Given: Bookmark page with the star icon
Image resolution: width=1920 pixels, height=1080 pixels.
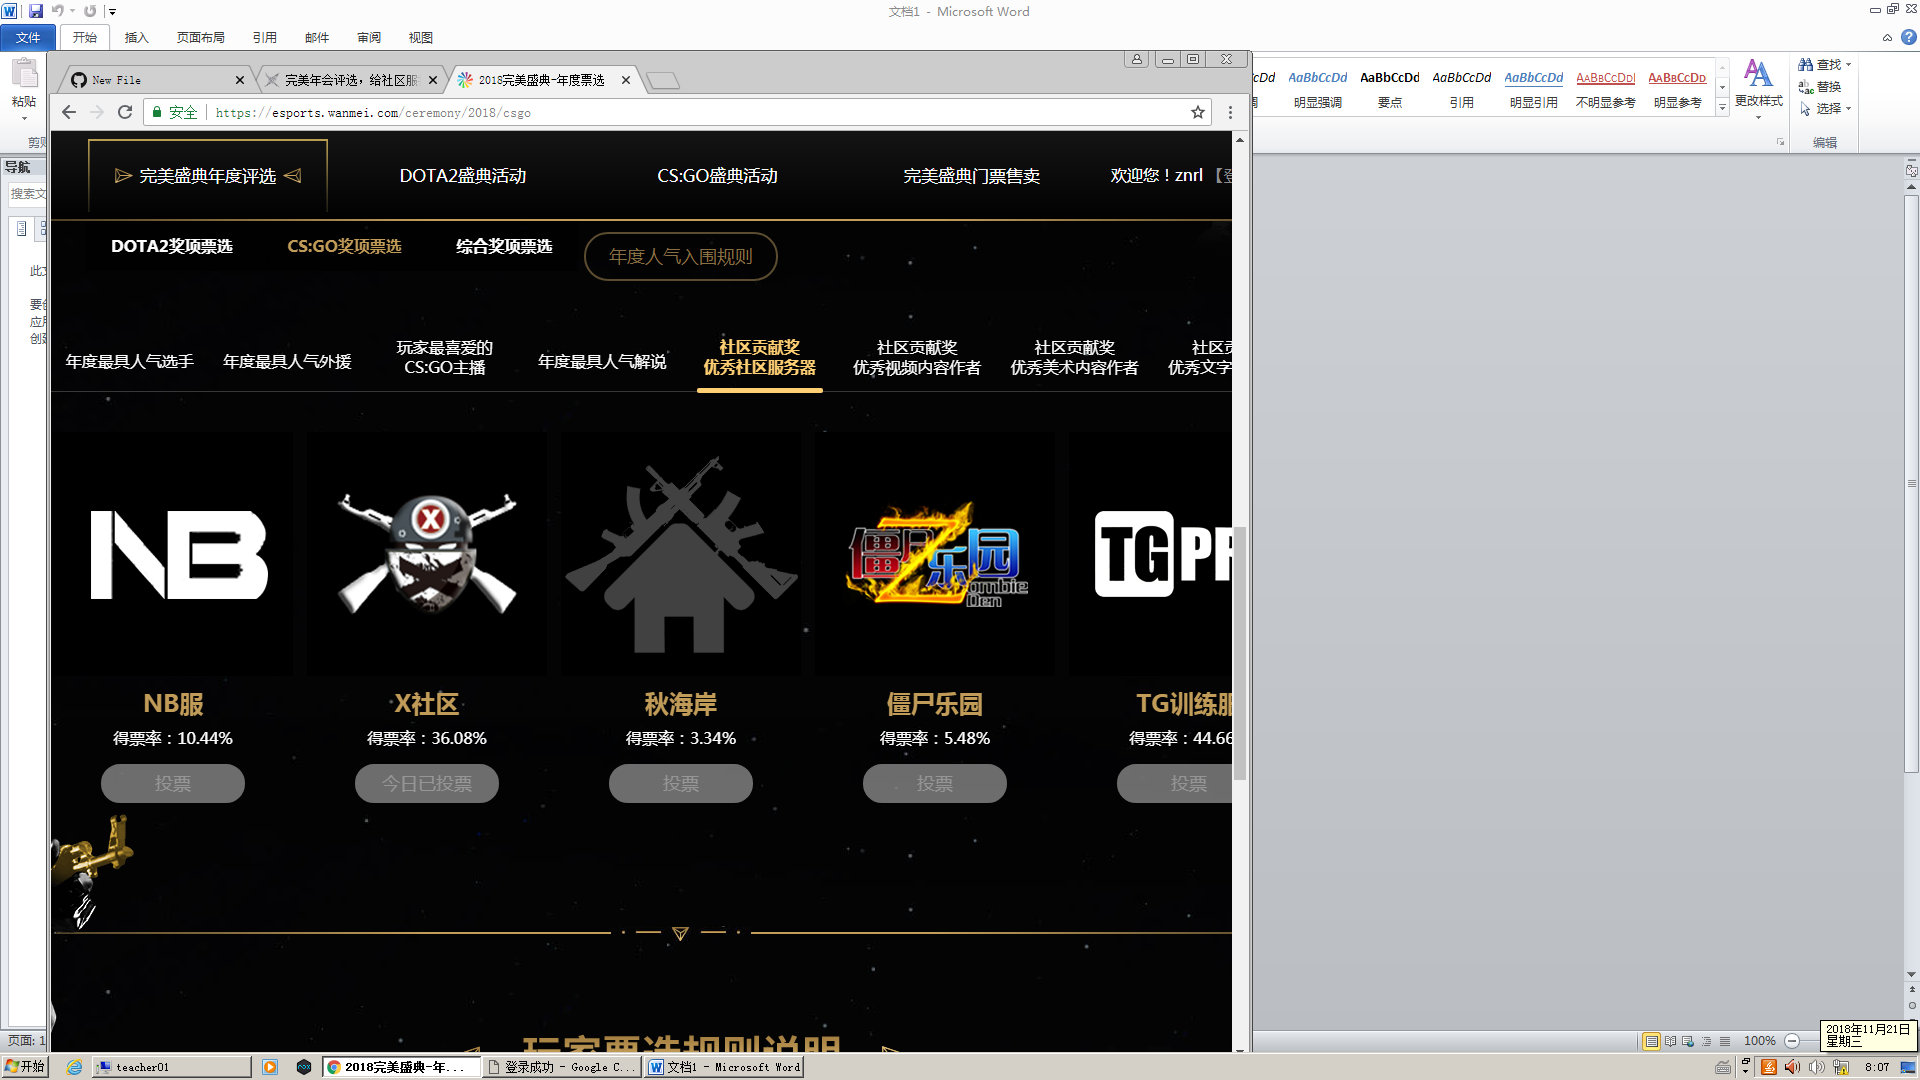Looking at the screenshot, I should (x=1197, y=112).
